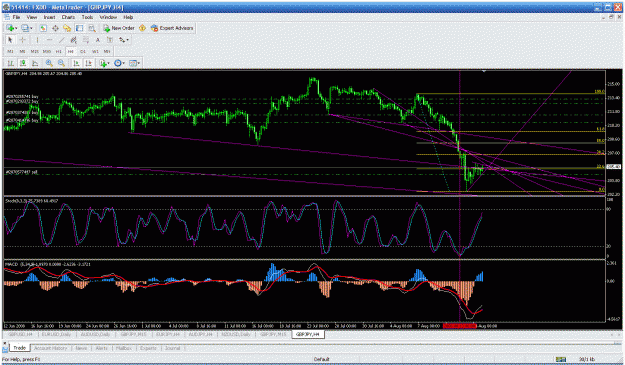Screen dimensions: 625x365
Task: Expand the Templates dropdown arrow
Action: click(x=138, y=63)
